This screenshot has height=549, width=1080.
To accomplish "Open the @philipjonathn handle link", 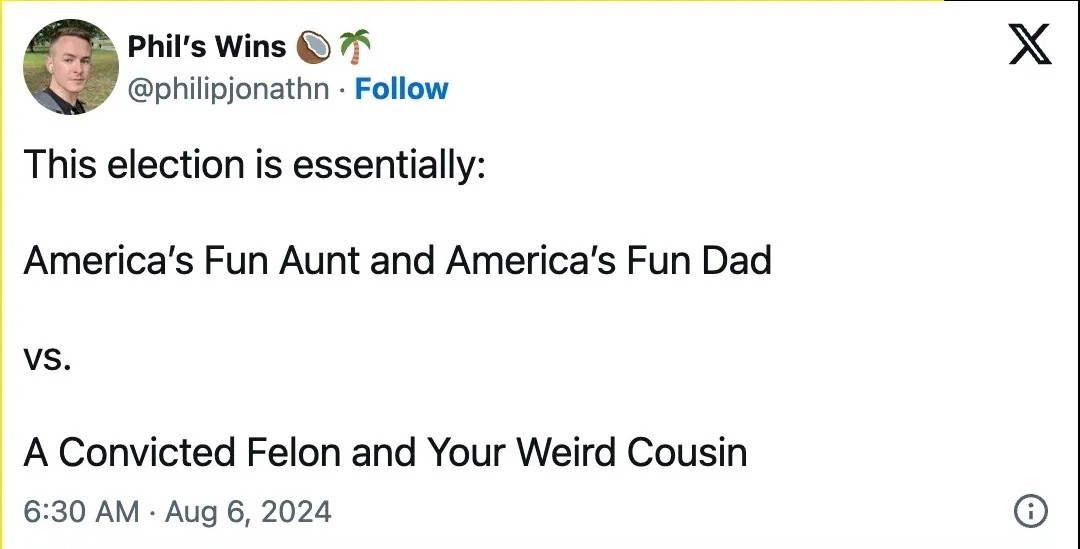I will pos(228,89).
